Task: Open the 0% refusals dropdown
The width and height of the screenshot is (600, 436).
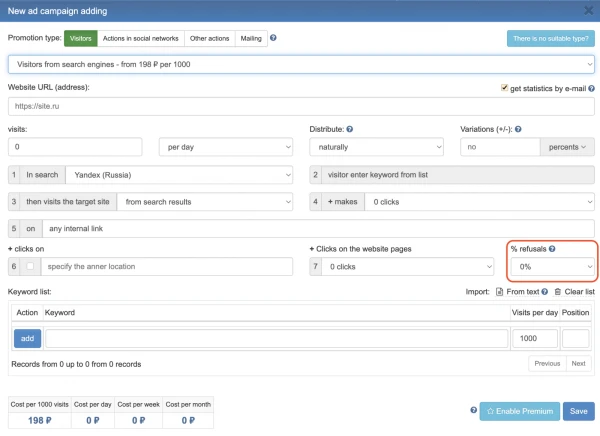Action: pyautogui.click(x=553, y=267)
